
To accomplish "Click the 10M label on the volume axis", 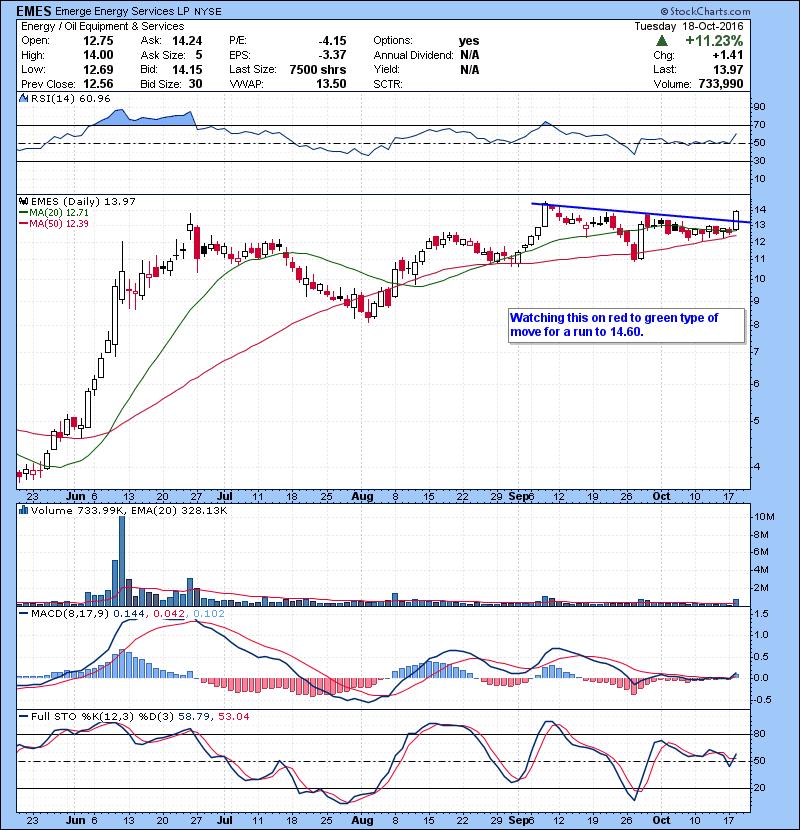I will [764, 517].
